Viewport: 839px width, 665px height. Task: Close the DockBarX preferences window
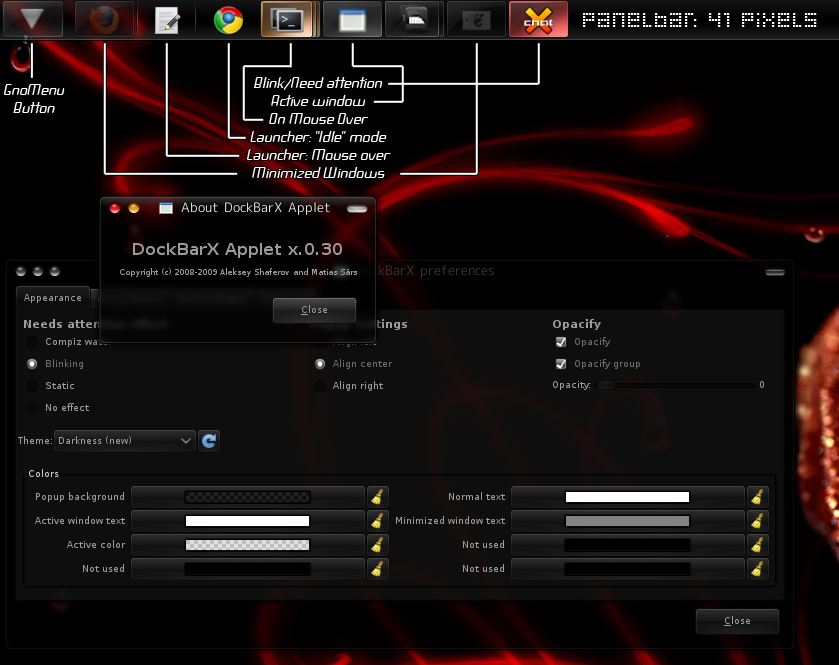click(737, 621)
